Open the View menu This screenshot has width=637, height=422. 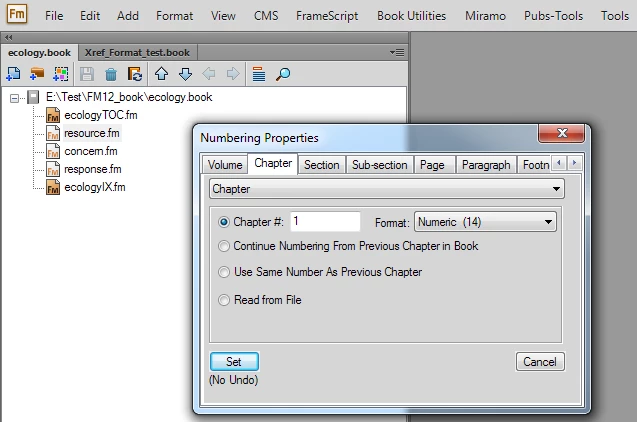click(223, 16)
